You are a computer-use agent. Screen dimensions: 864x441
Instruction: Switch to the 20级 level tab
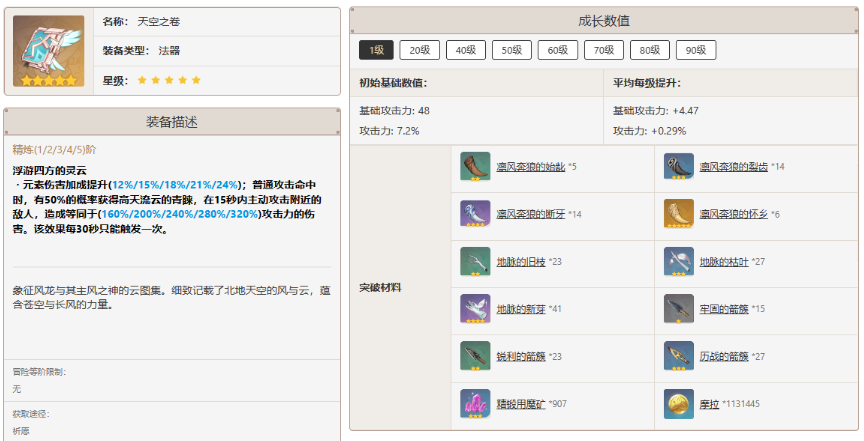[x=419, y=50]
